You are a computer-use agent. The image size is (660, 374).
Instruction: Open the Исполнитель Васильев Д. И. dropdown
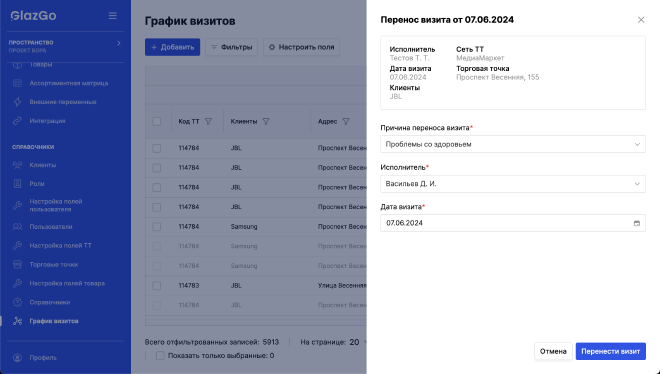click(513, 184)
